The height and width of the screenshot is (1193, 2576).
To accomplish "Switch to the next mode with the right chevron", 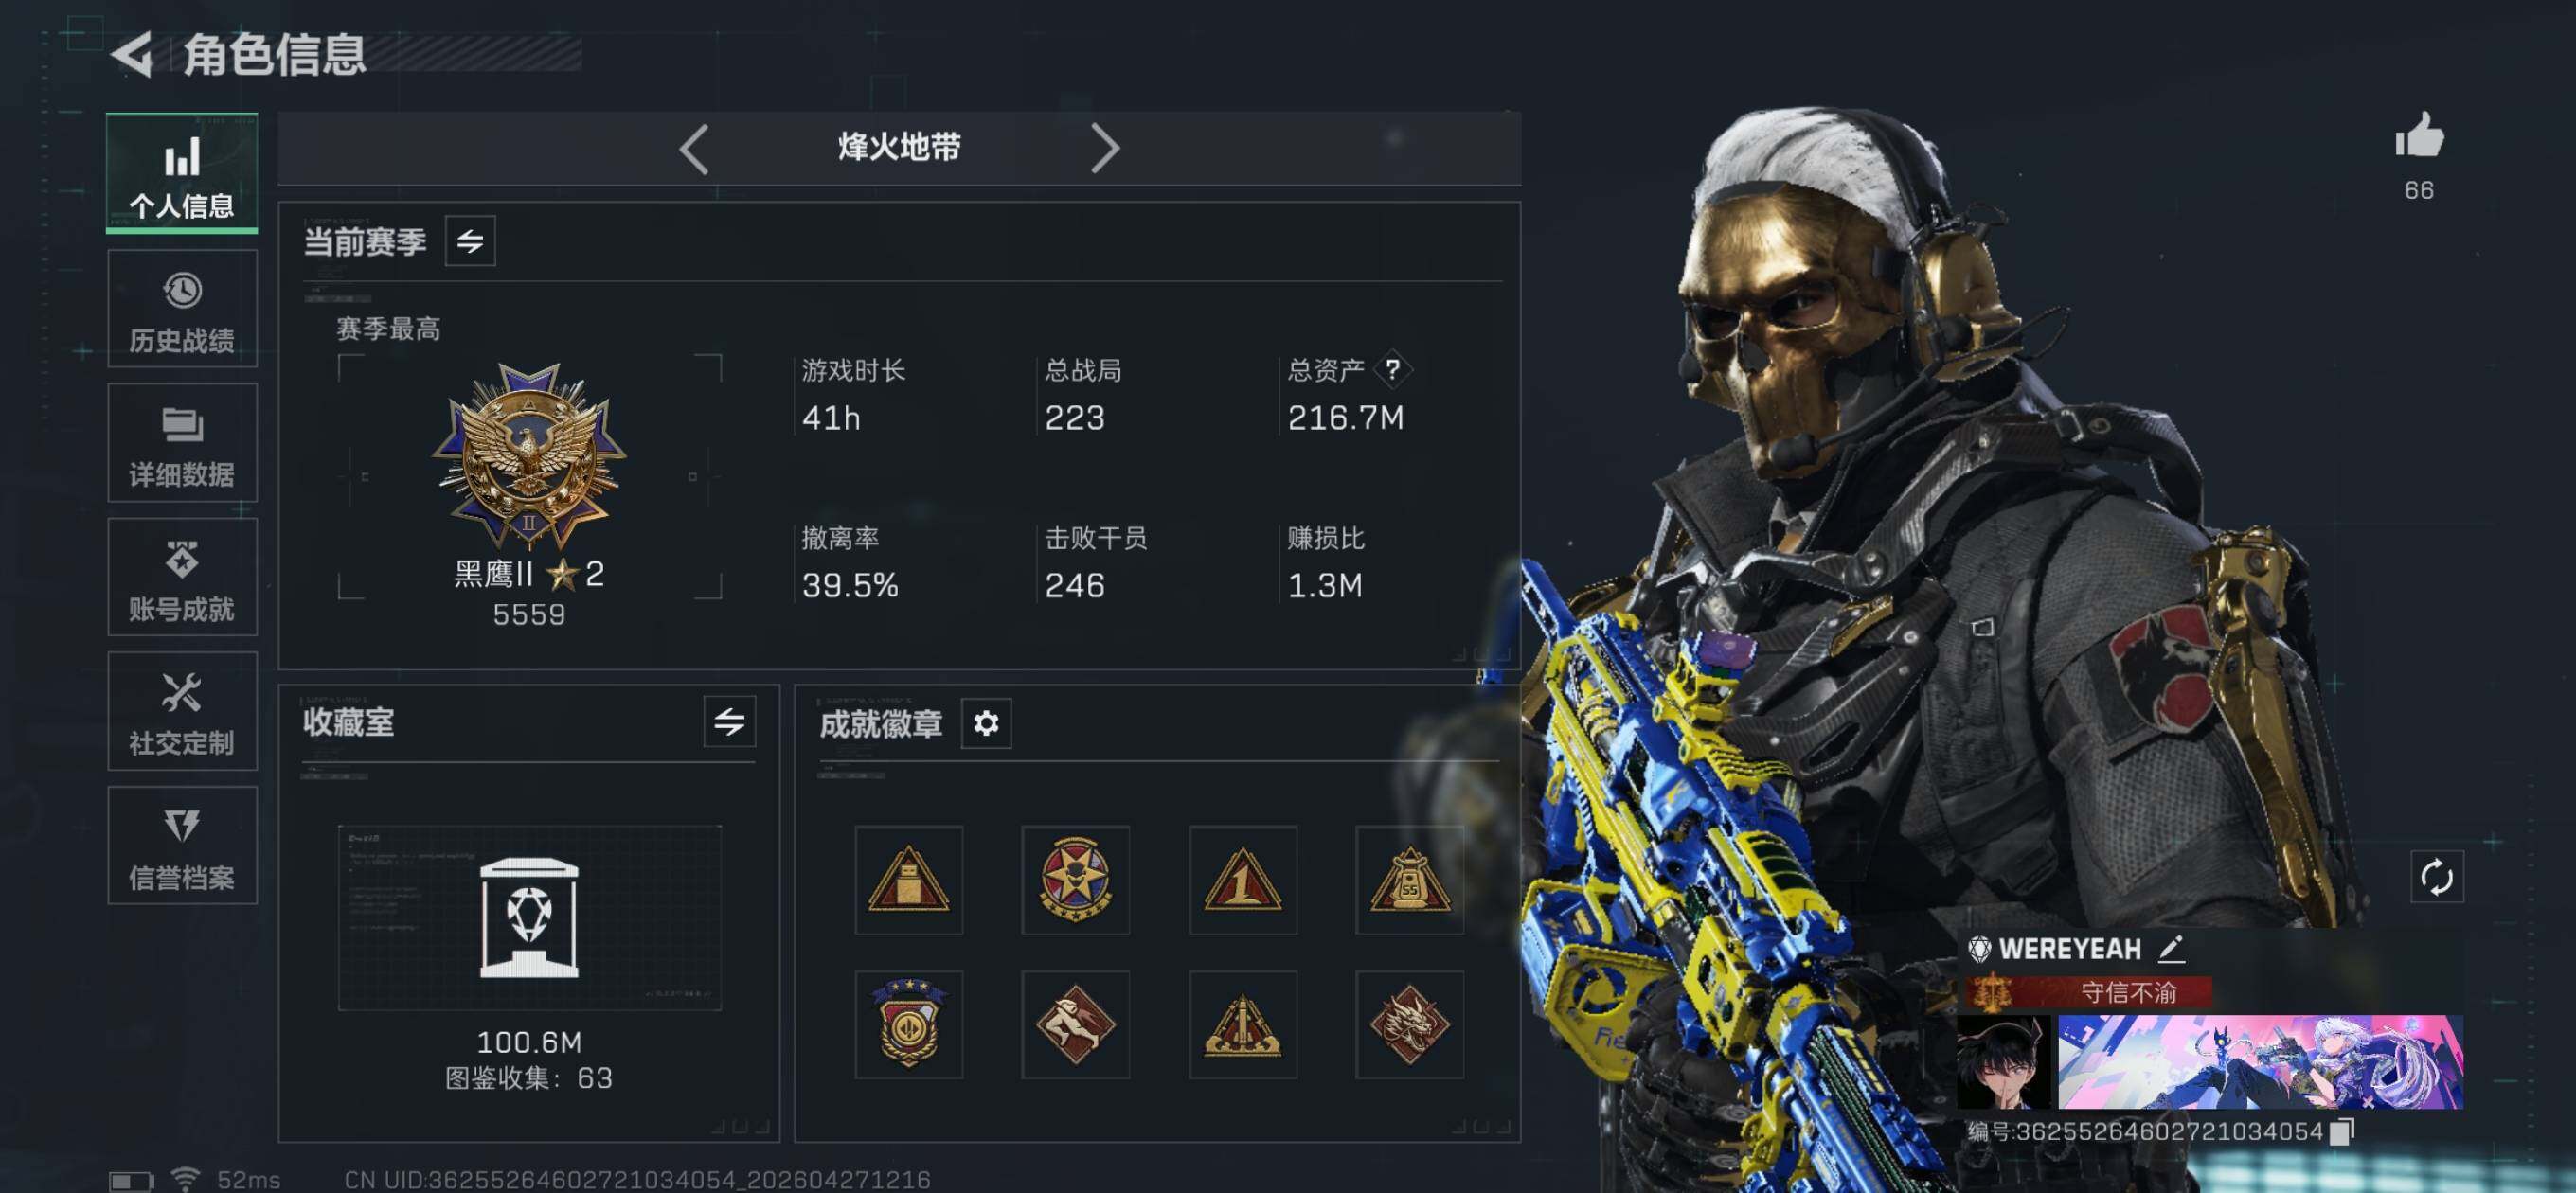I will (1104, 149).
